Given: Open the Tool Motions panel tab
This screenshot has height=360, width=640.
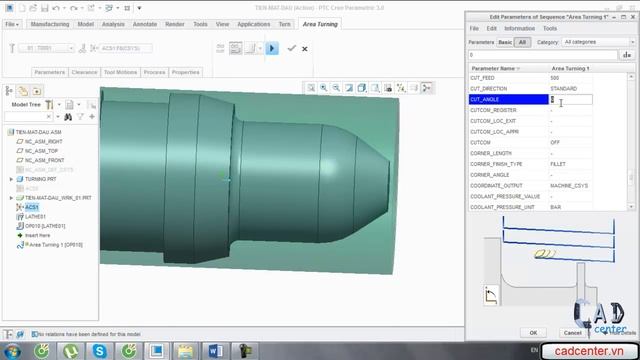Looking at the screenshot, I should (120, 72).
